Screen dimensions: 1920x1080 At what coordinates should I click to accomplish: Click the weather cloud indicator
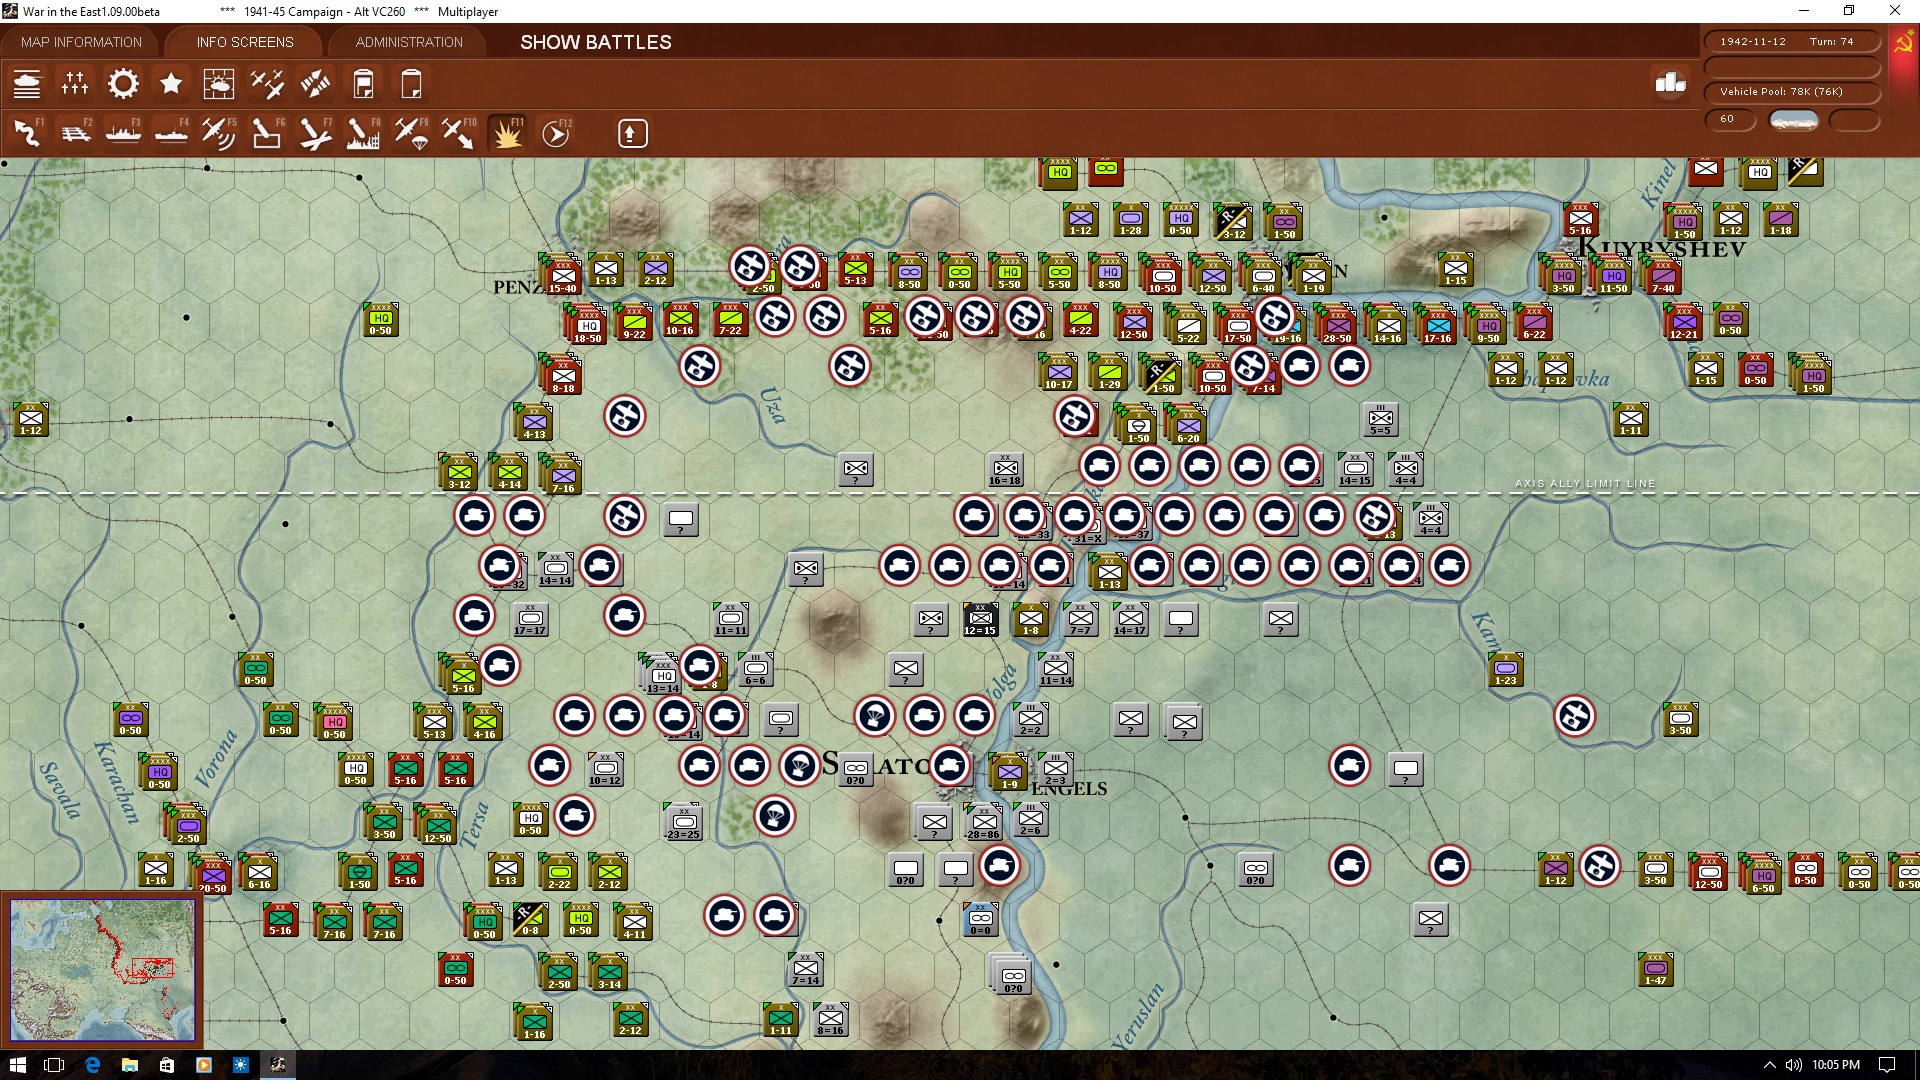click(x=1794, y=120)
